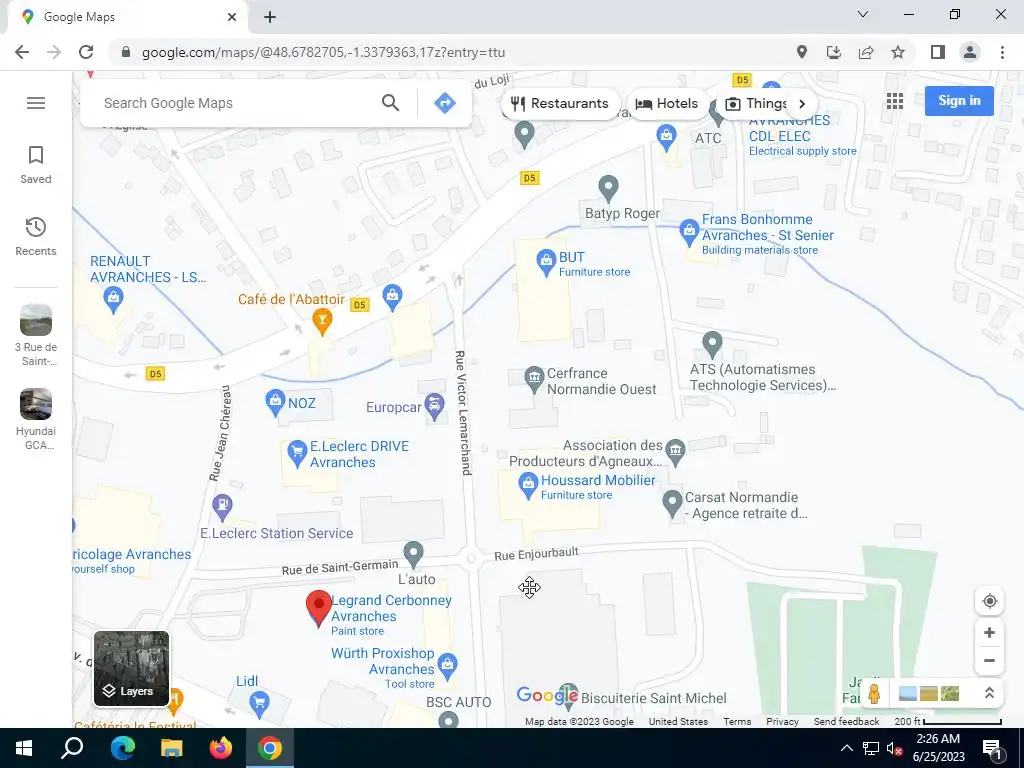
Task: Select the Carsat Normandie marker
Action: click(672, 504)
